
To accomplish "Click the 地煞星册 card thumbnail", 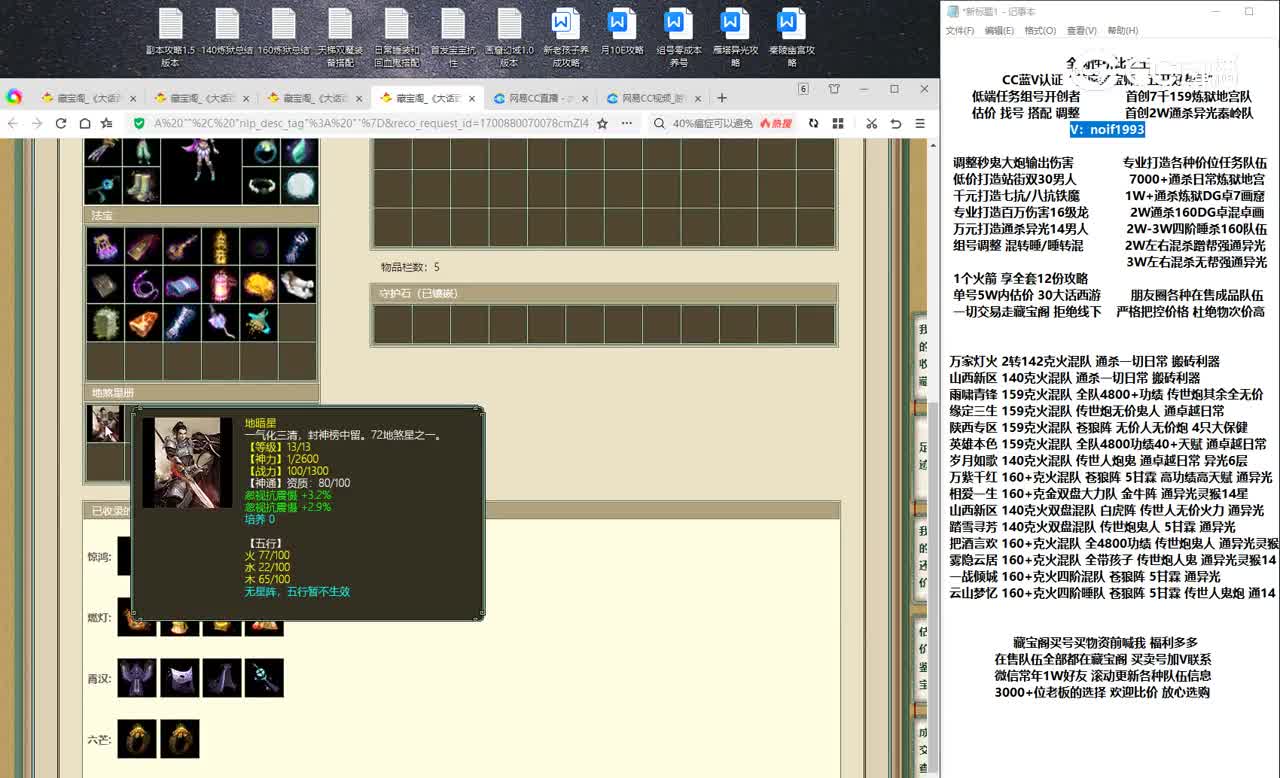I will [104, 423].
